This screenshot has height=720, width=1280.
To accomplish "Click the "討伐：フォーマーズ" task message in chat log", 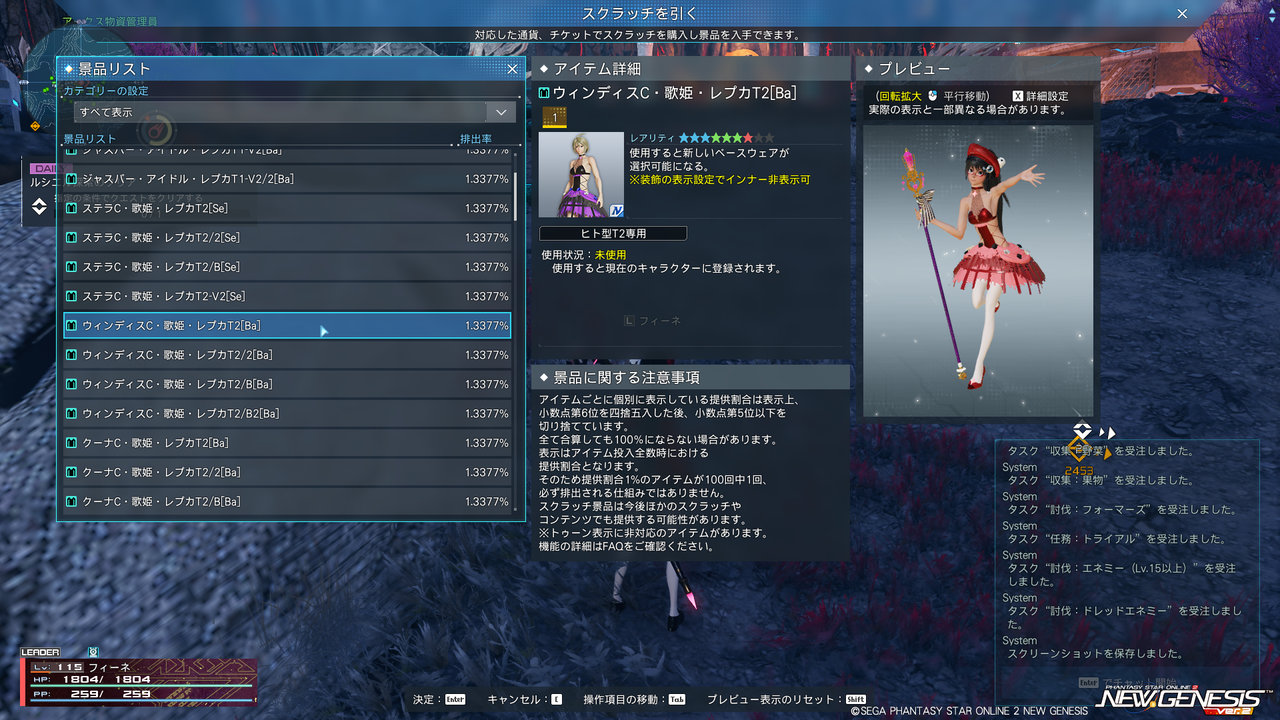I will (1123, 509).
